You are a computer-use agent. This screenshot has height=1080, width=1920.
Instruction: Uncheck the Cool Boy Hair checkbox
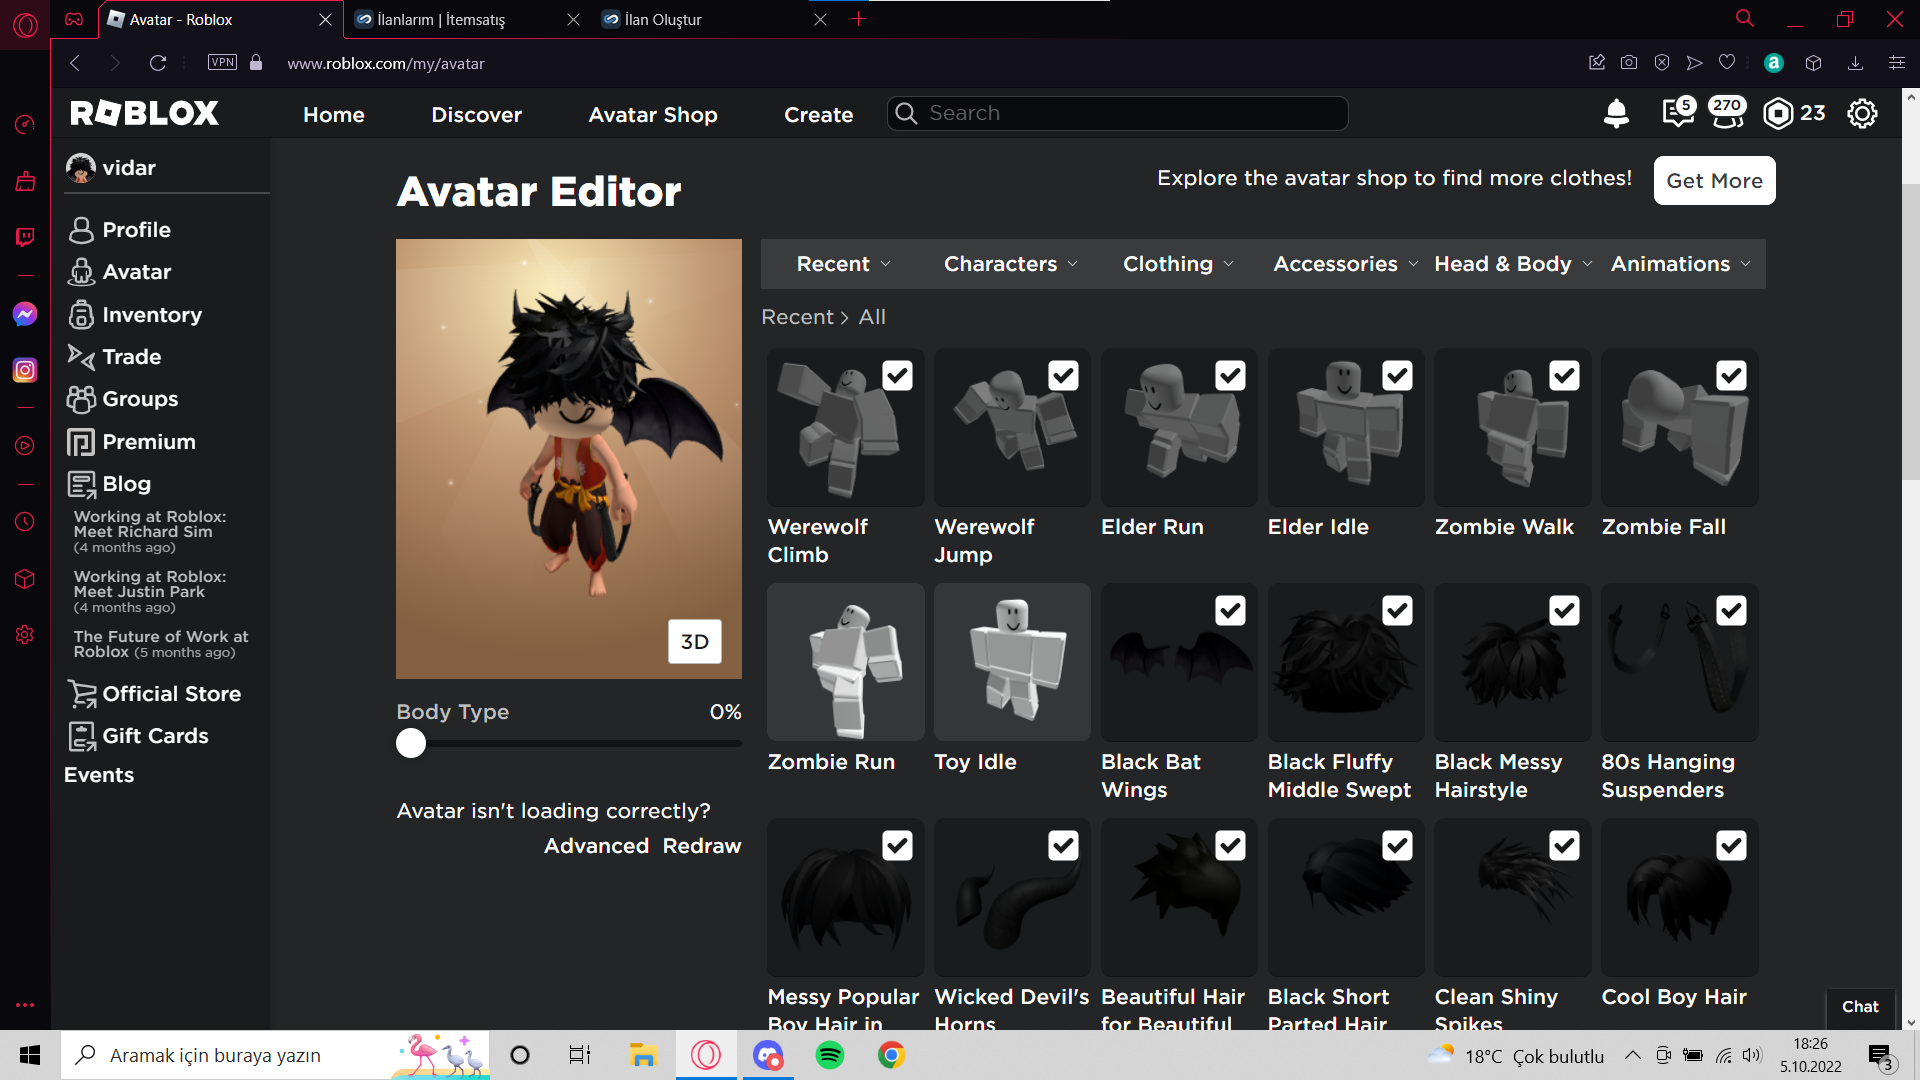[x=1731, y=846]
